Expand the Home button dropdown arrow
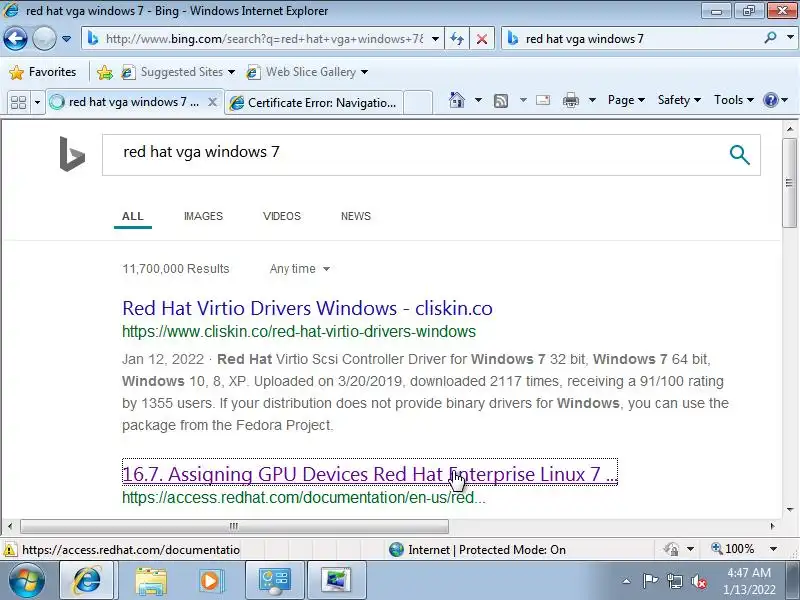Viewport: 800px width, 600px height. (478, 100)
